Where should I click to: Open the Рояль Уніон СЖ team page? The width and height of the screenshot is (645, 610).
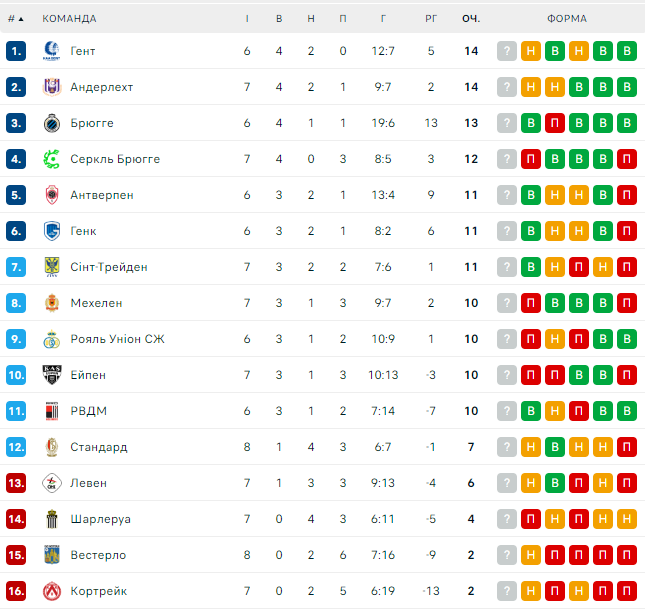coord(117,339)
